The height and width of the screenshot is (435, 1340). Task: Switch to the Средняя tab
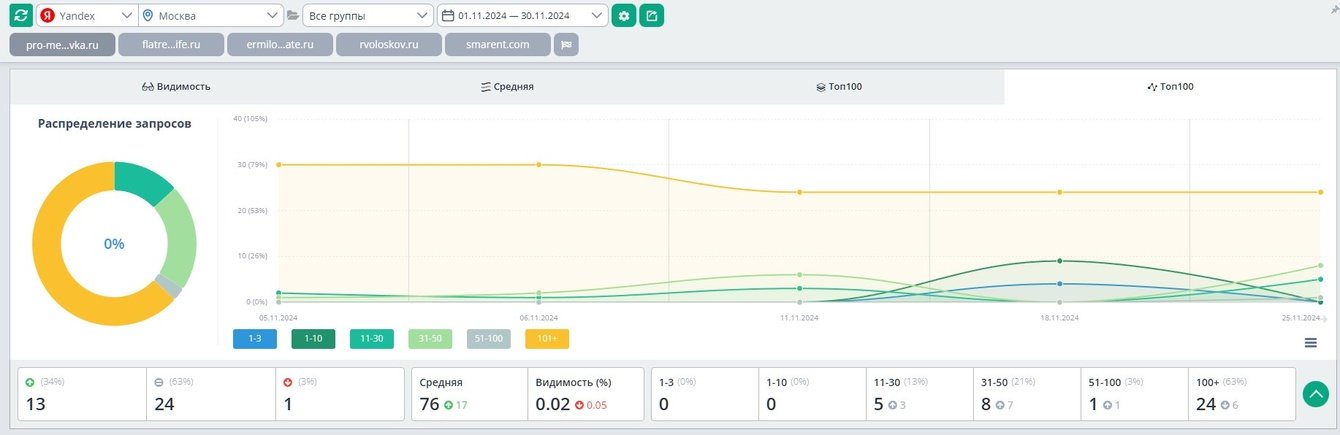coord(507,87)
